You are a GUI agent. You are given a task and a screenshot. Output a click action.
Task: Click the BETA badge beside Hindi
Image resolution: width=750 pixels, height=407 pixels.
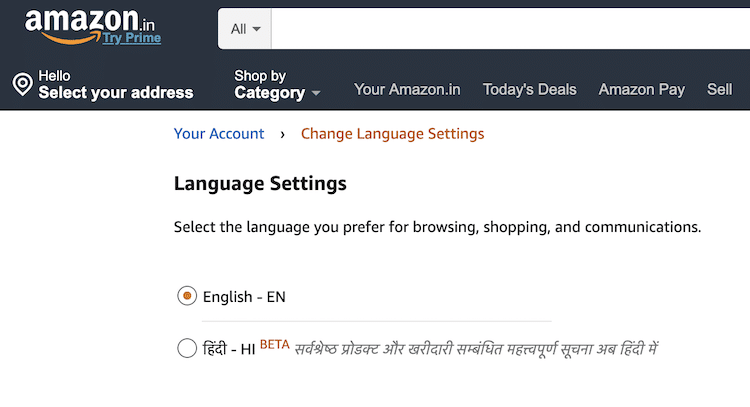(275, 344)
